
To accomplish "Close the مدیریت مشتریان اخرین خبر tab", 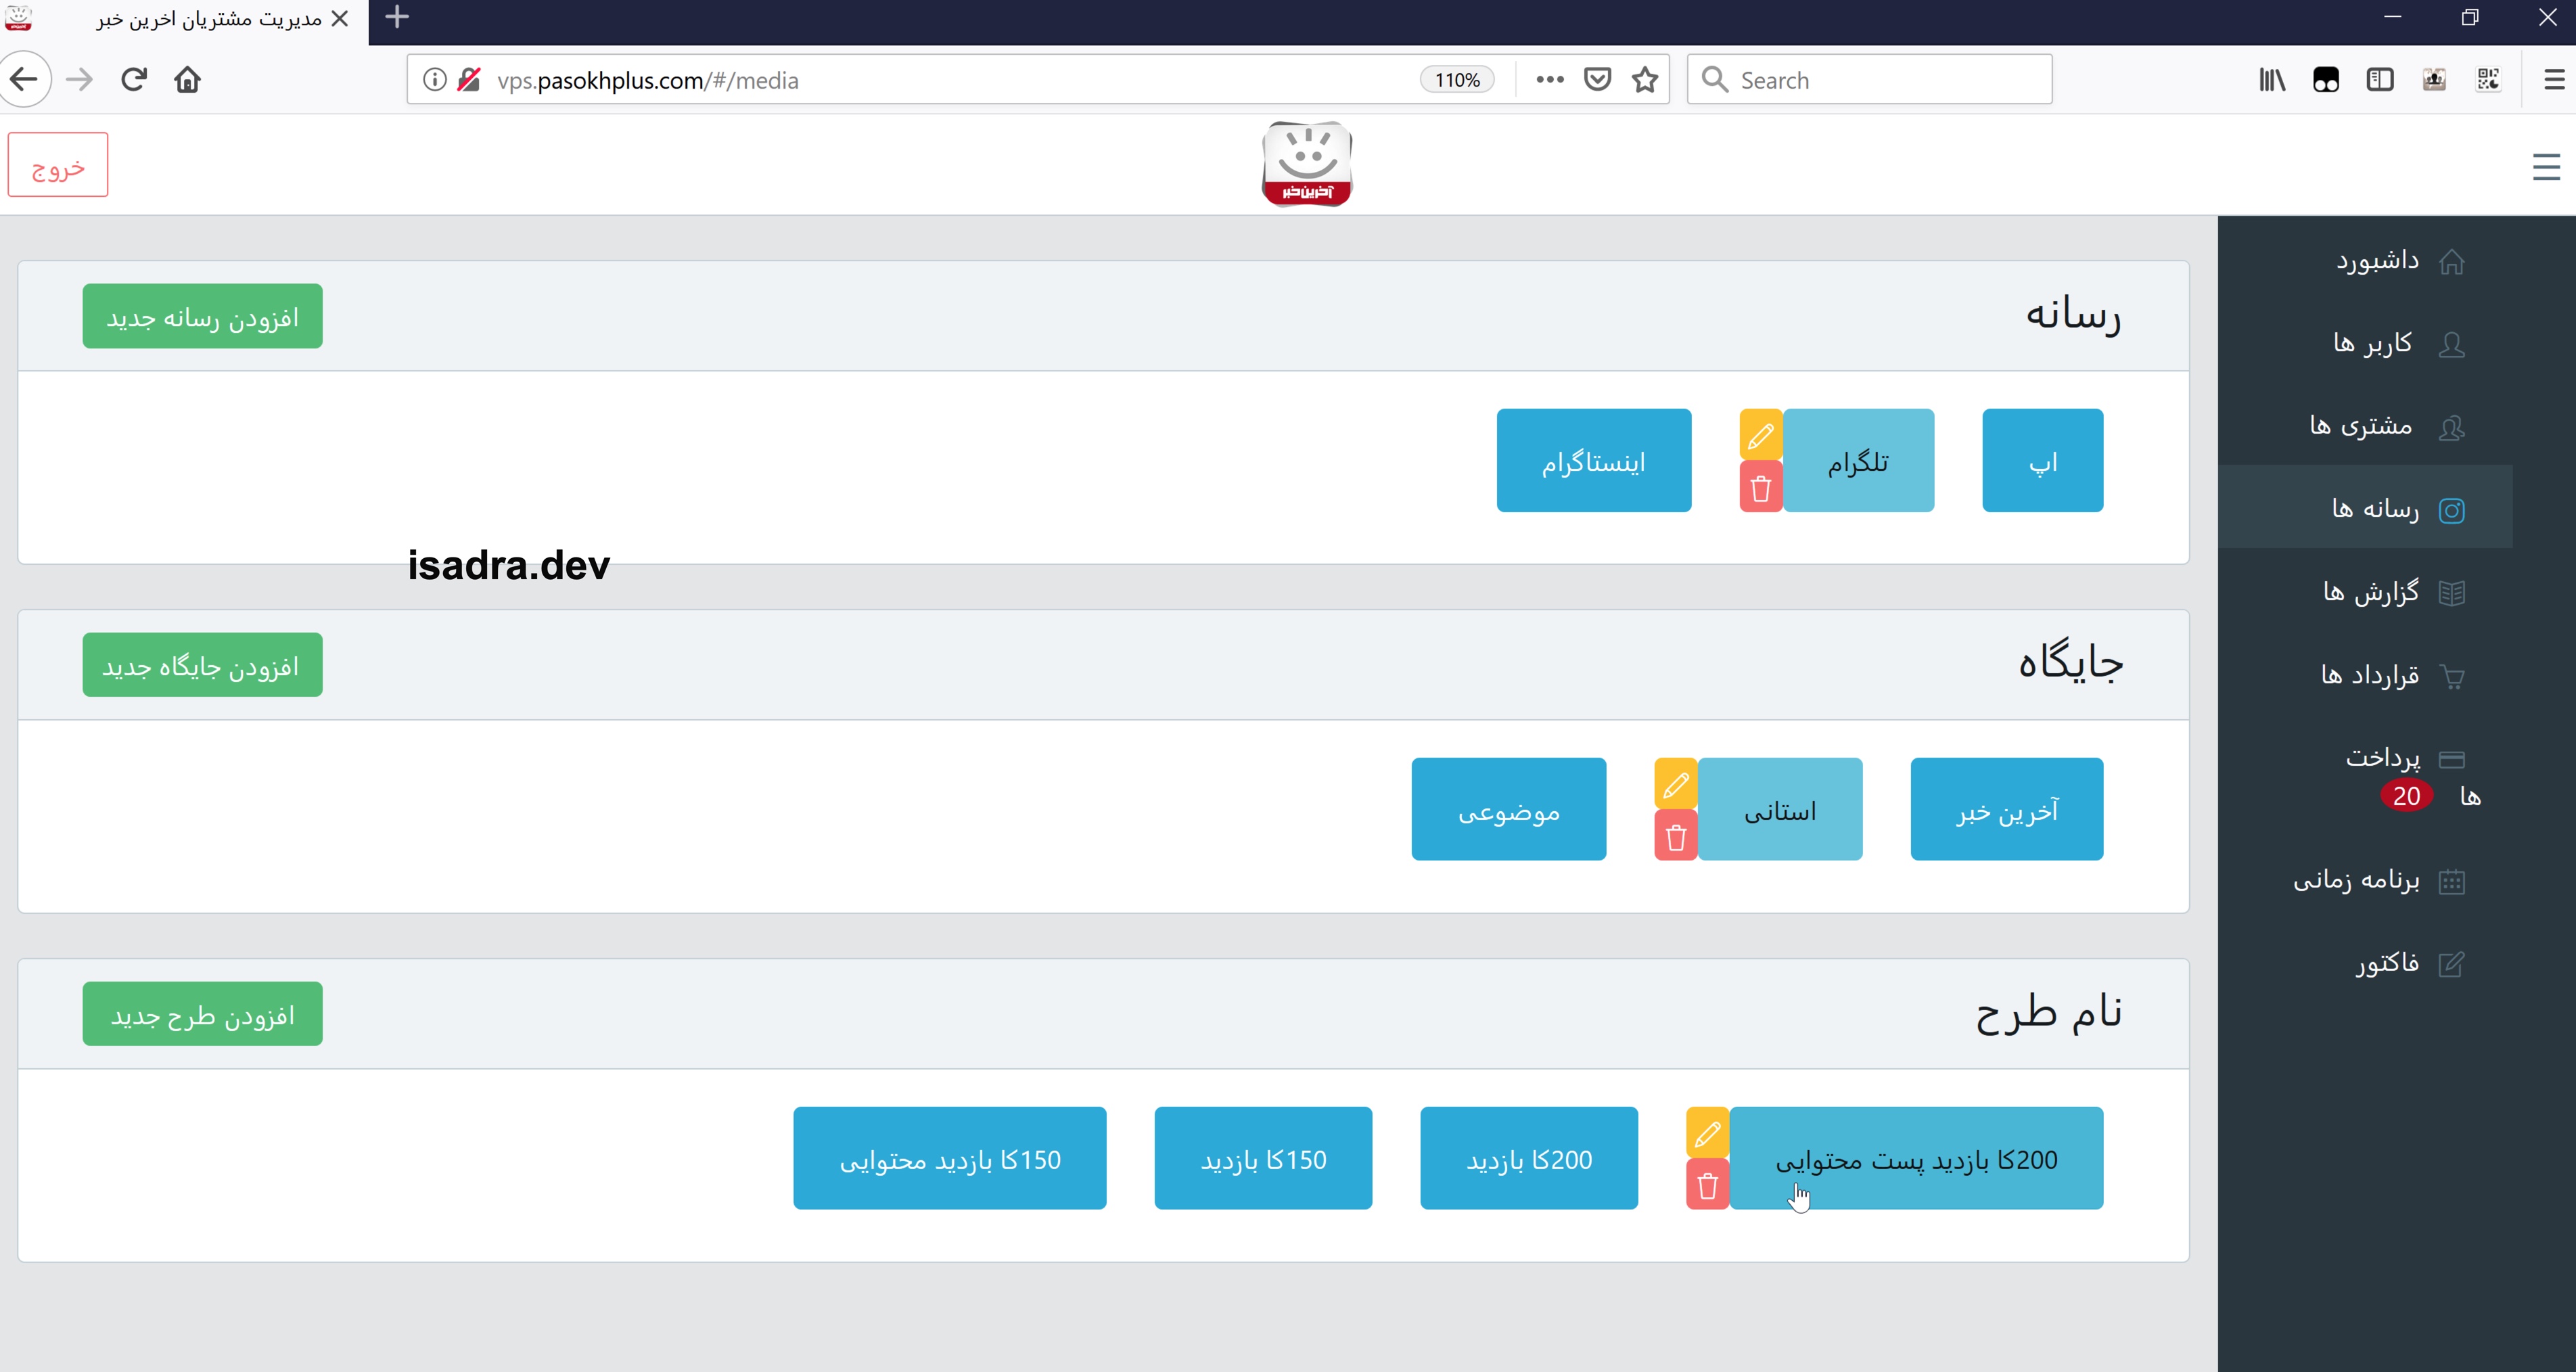I will [x=340, y=18].
